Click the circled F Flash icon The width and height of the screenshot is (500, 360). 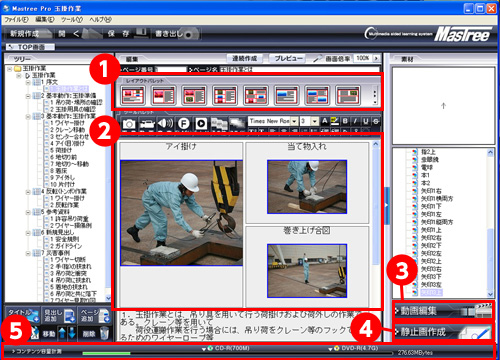183,124
